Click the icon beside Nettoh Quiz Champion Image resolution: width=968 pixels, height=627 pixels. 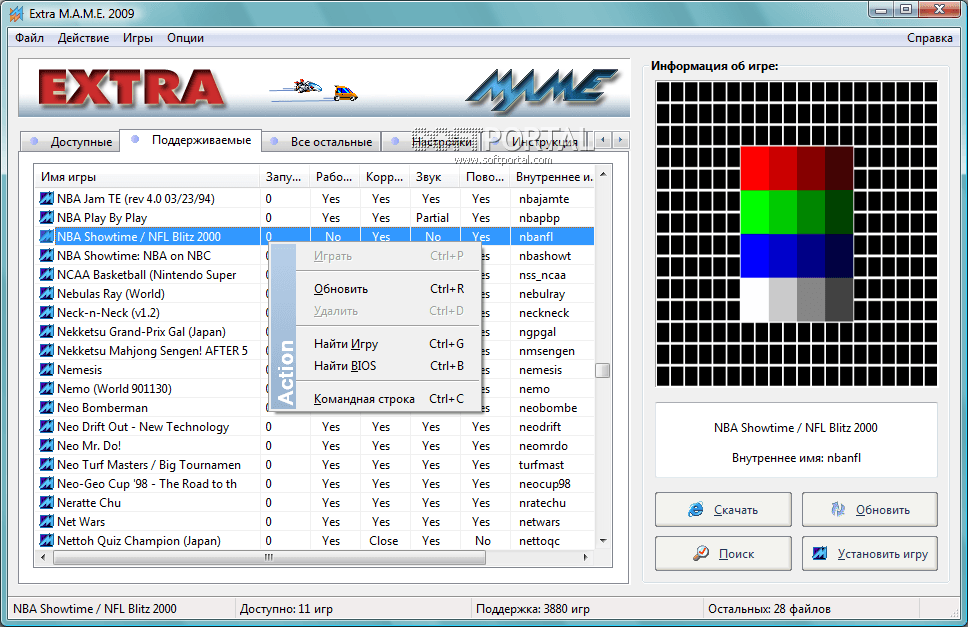(x=46, y=541)
